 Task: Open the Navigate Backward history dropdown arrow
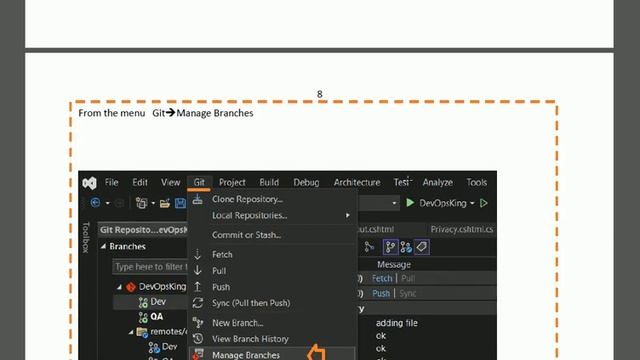click(x=107, y=203)
